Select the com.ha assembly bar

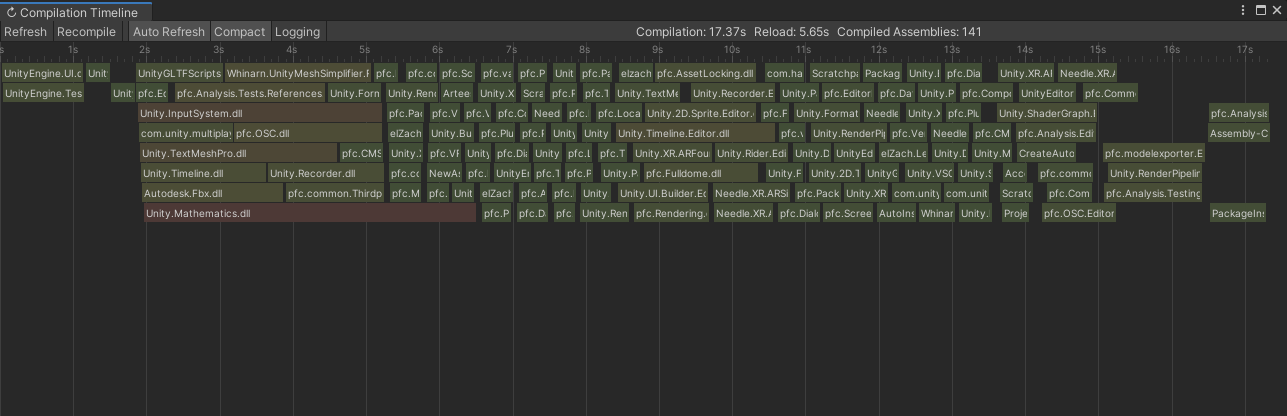pyautogui.click(x=784, y=73)
